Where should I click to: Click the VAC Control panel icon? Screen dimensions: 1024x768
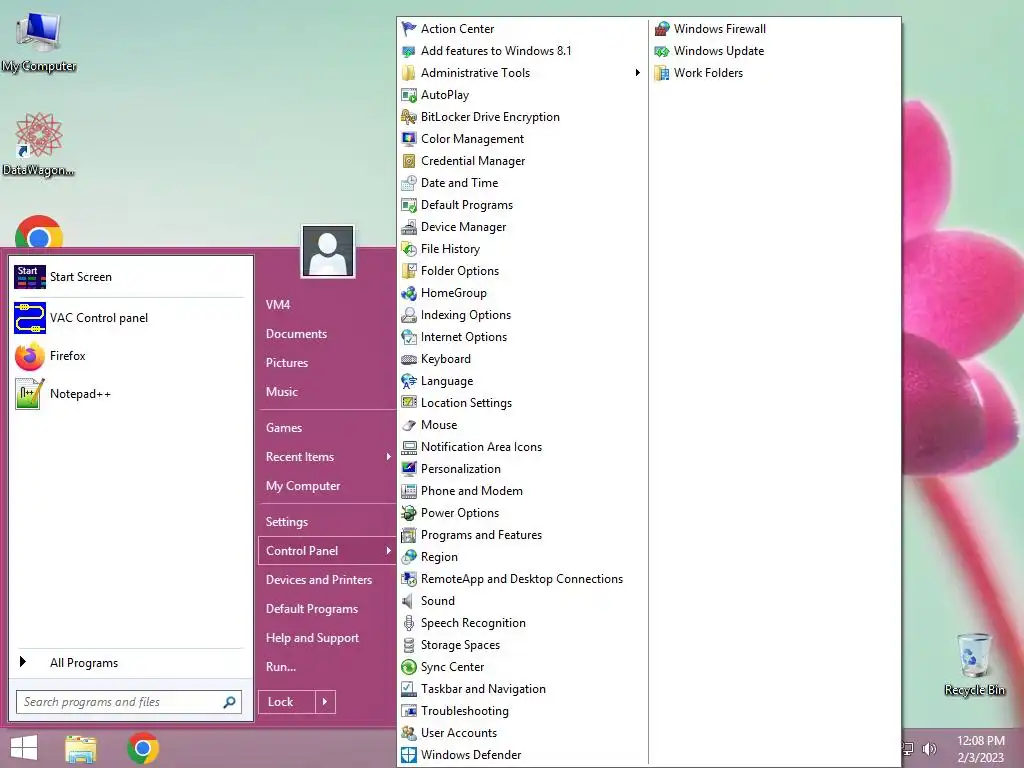click(30, 318)
